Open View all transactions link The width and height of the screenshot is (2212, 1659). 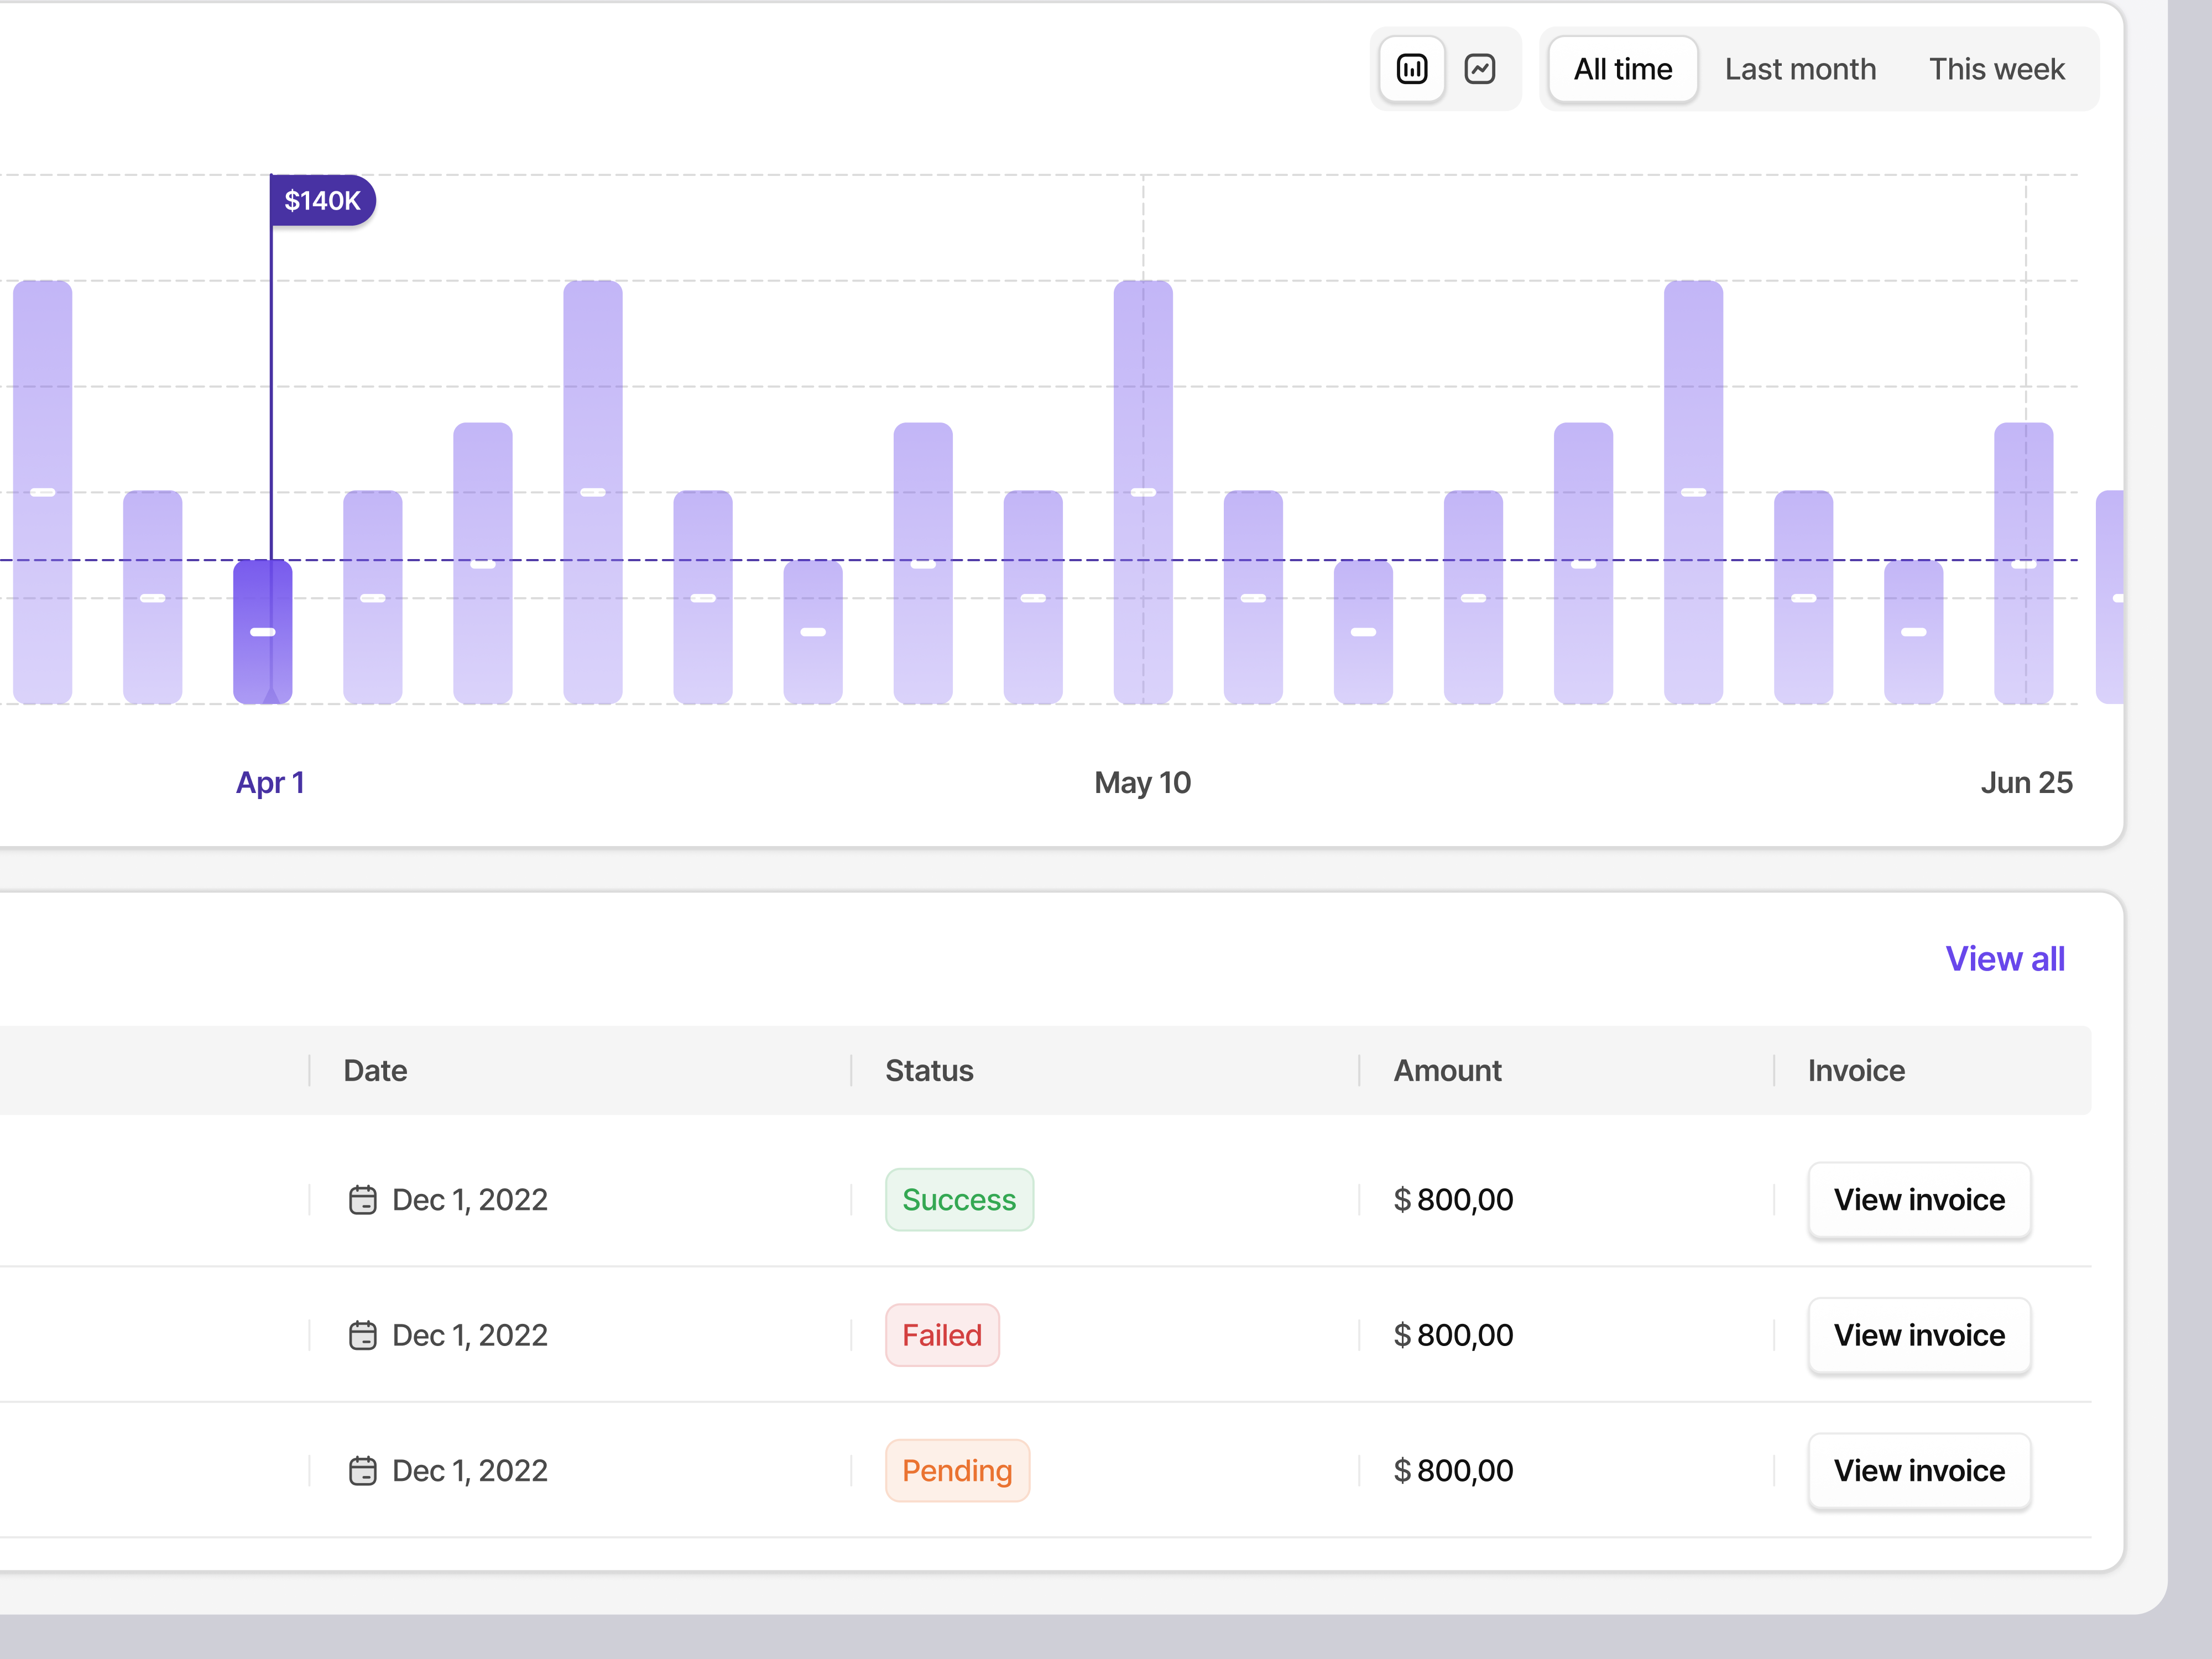pyautogui.click(x=2004, y=958)
